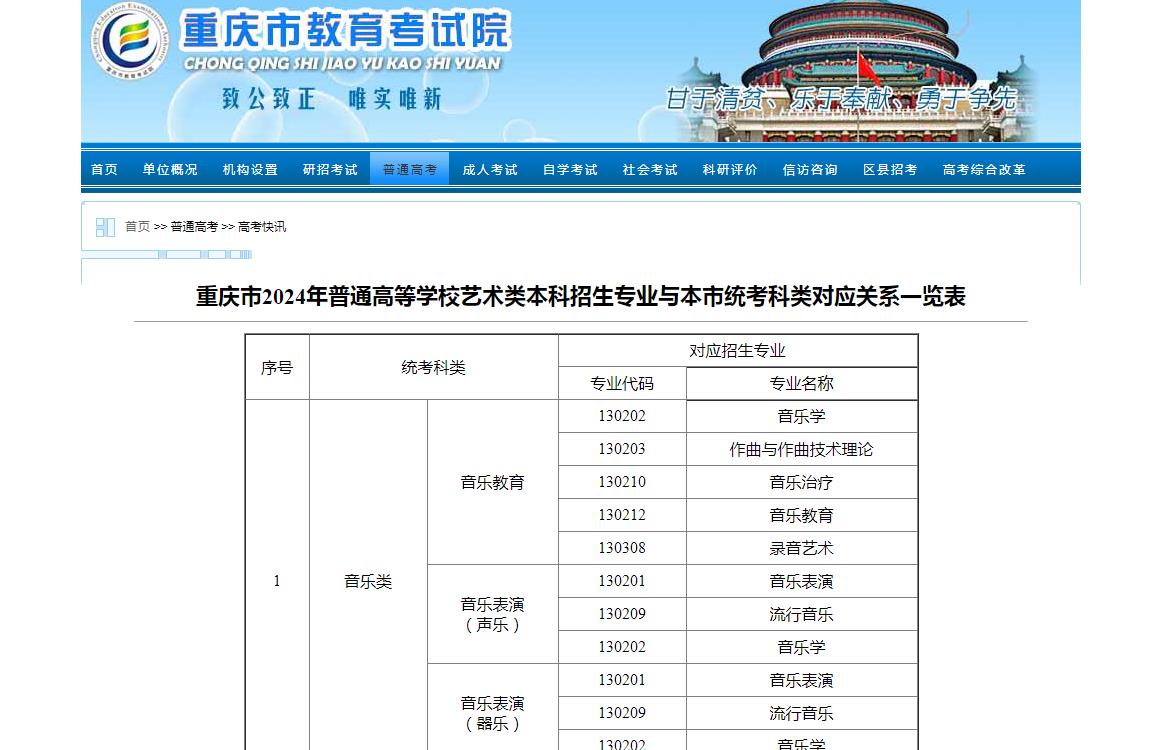
Task: Open 信访咨询 in the nav bar
Action: point(810,169)
